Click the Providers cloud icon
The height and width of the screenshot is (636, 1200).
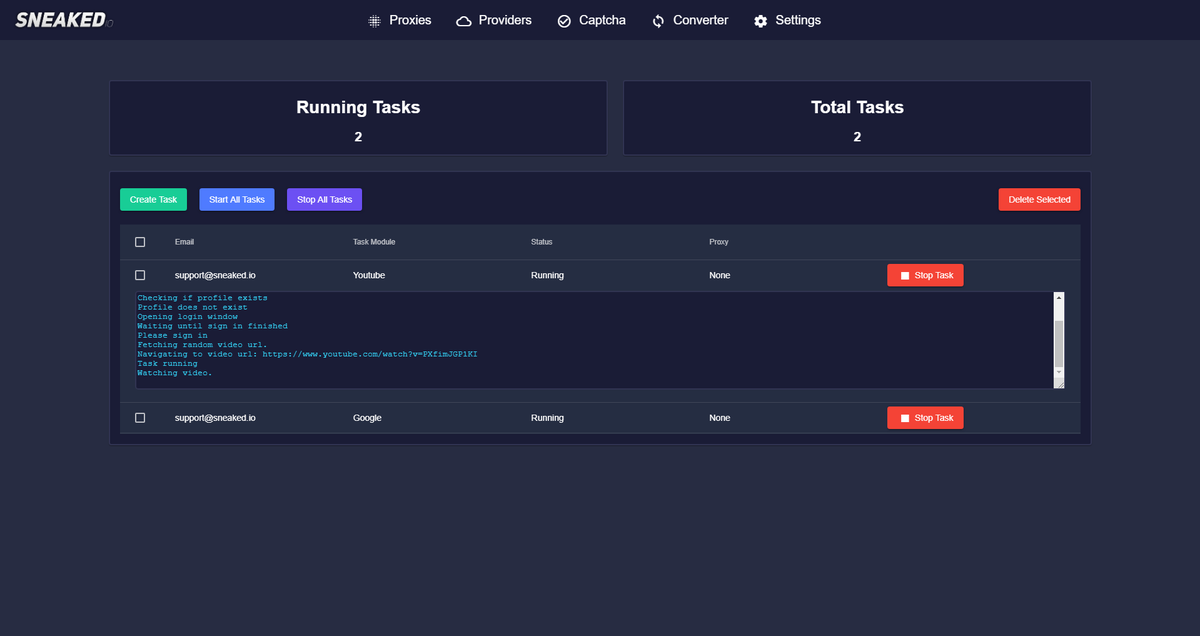(x=464, y=21)
